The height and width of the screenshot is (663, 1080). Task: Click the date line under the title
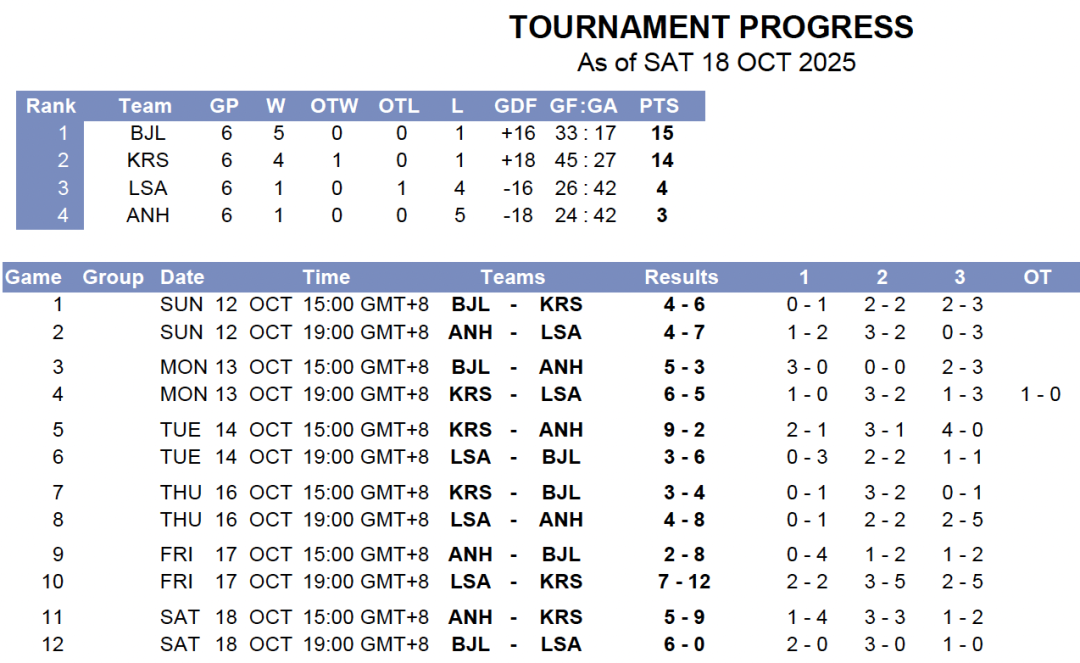coord(716,62)
